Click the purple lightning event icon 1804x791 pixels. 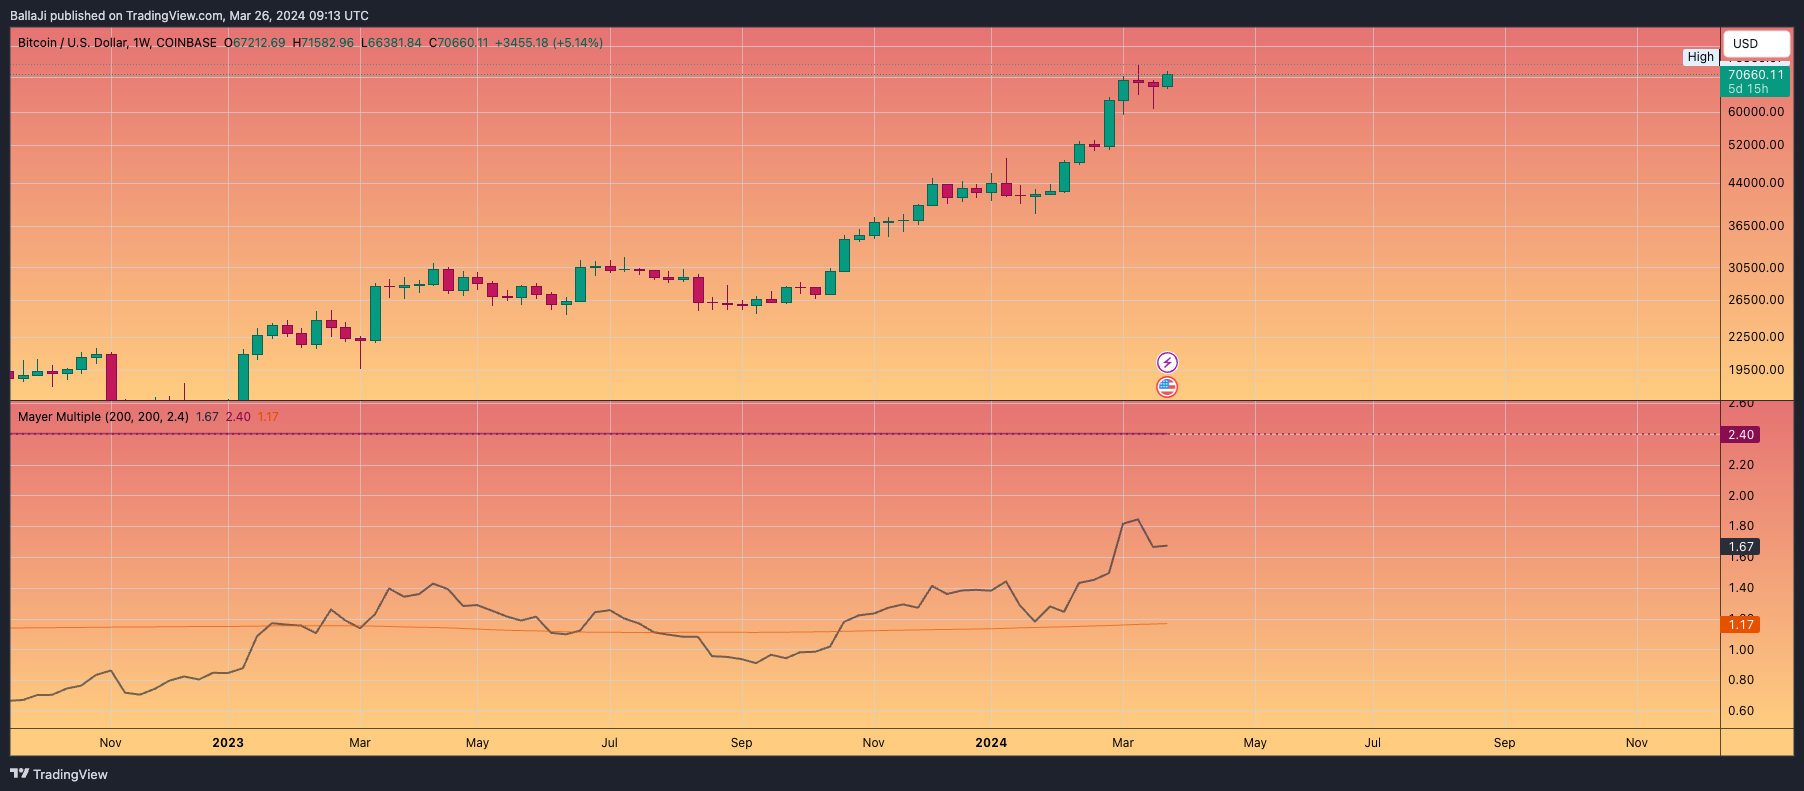[1167, 362]
